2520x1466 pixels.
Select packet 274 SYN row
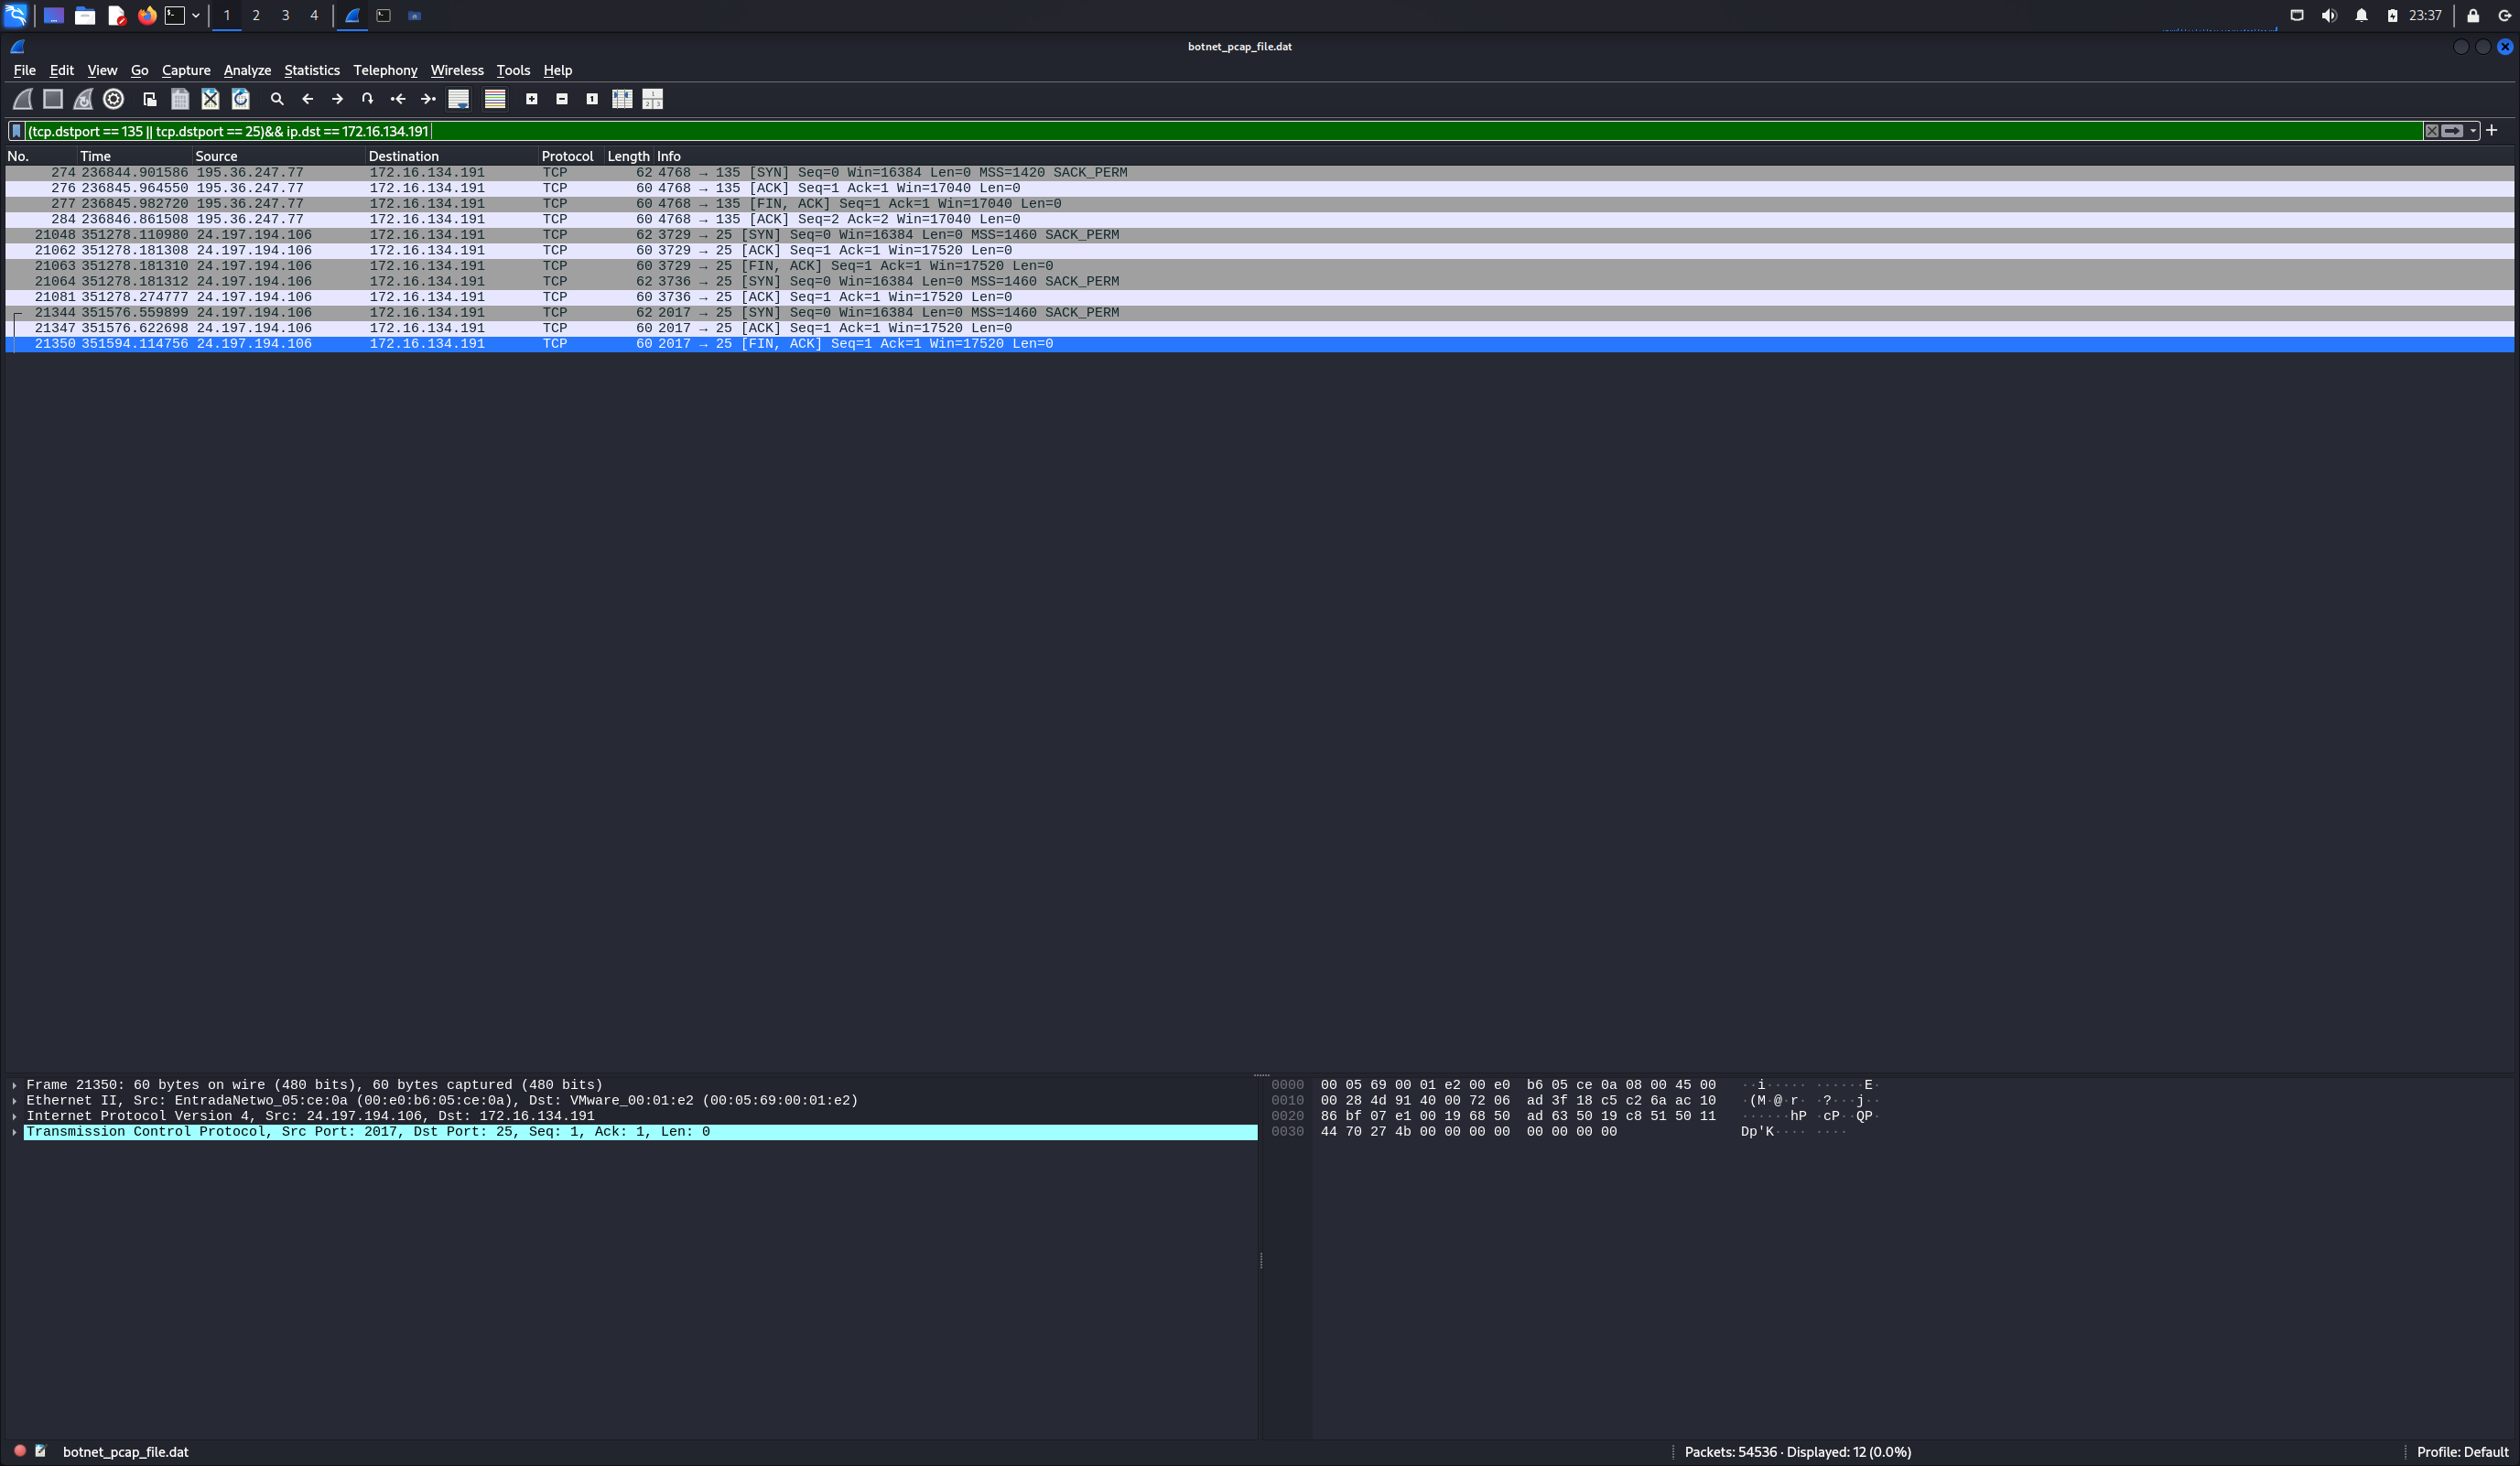click(x=600, y=173)
